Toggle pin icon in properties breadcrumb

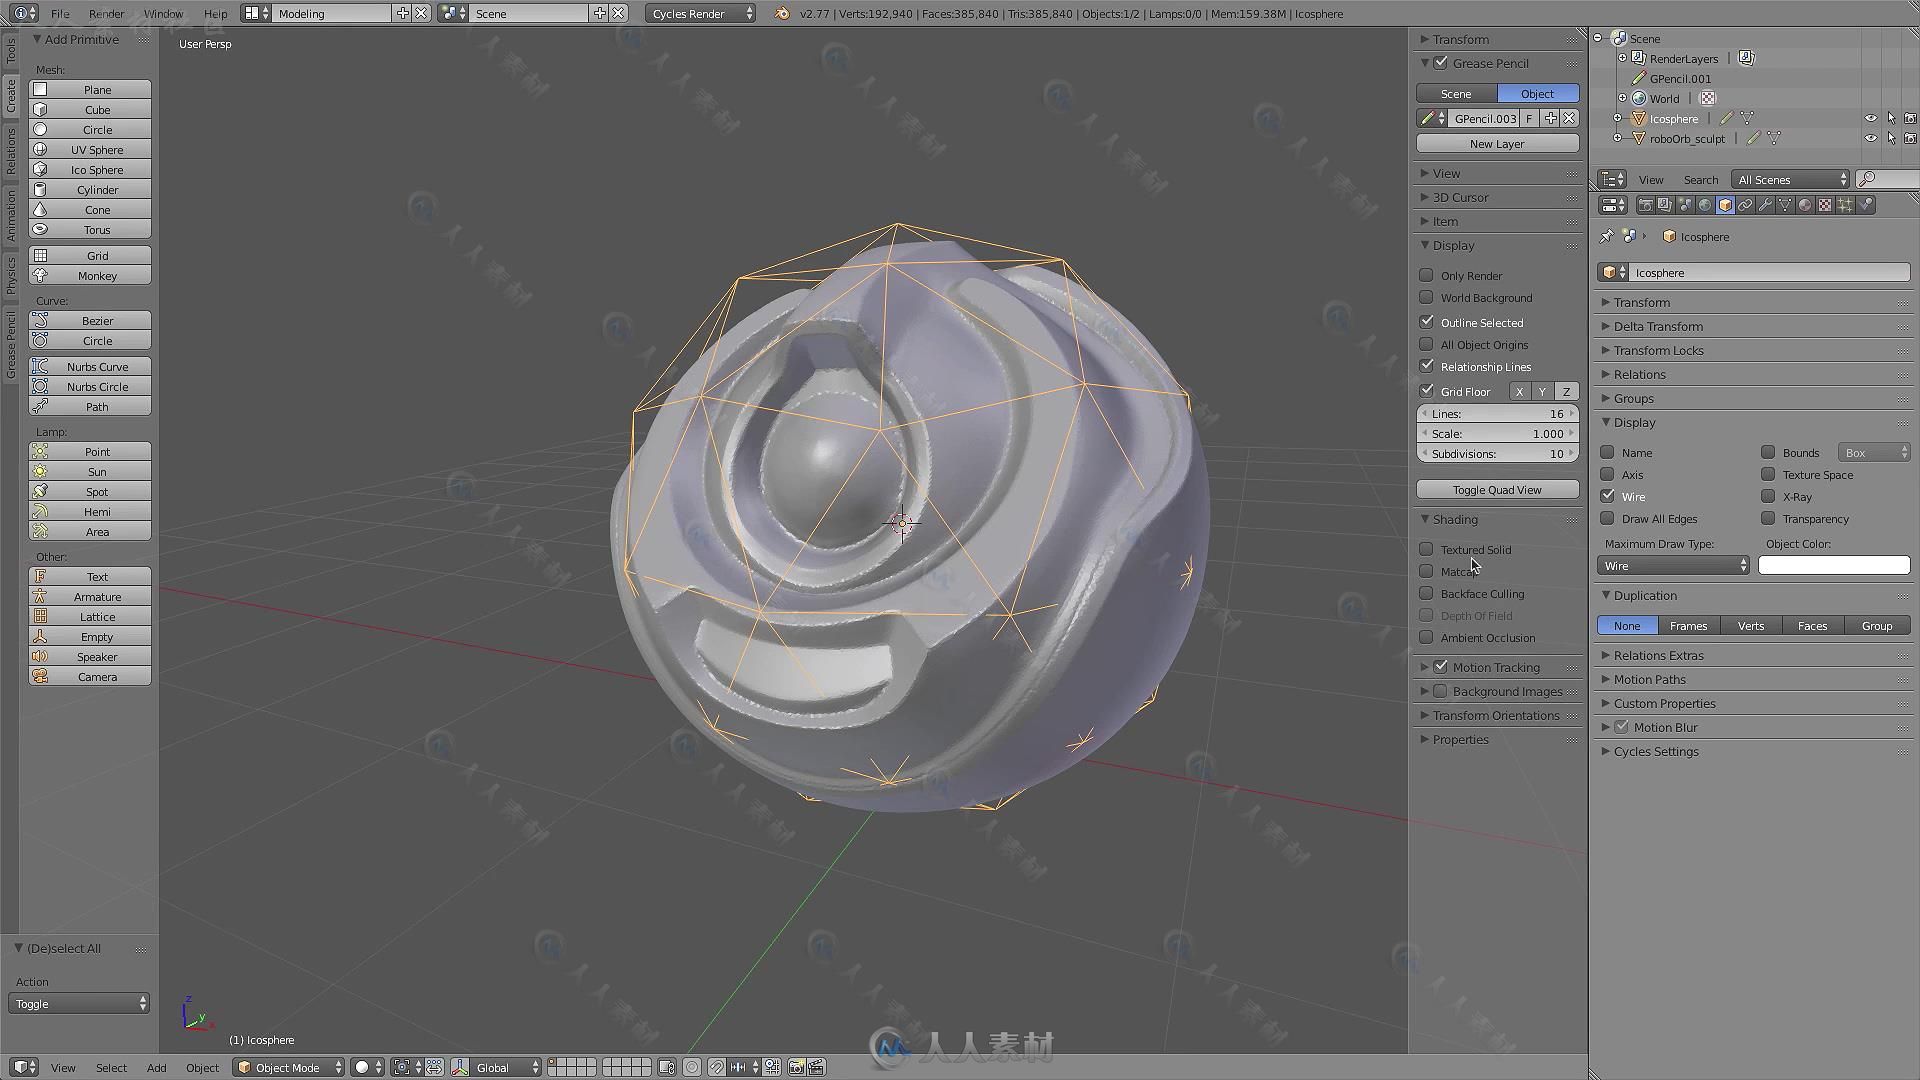tap(1606, 237)
